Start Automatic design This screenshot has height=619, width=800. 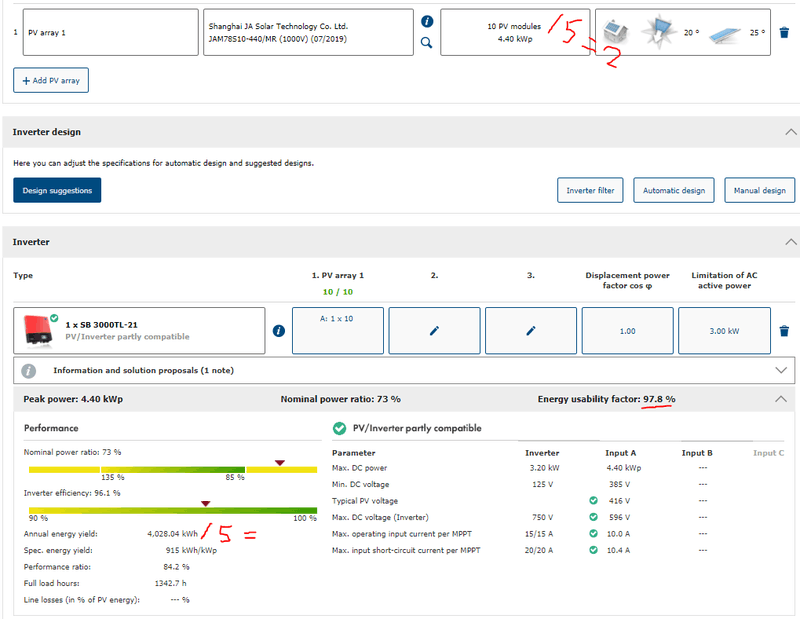(x=673, y=190)
